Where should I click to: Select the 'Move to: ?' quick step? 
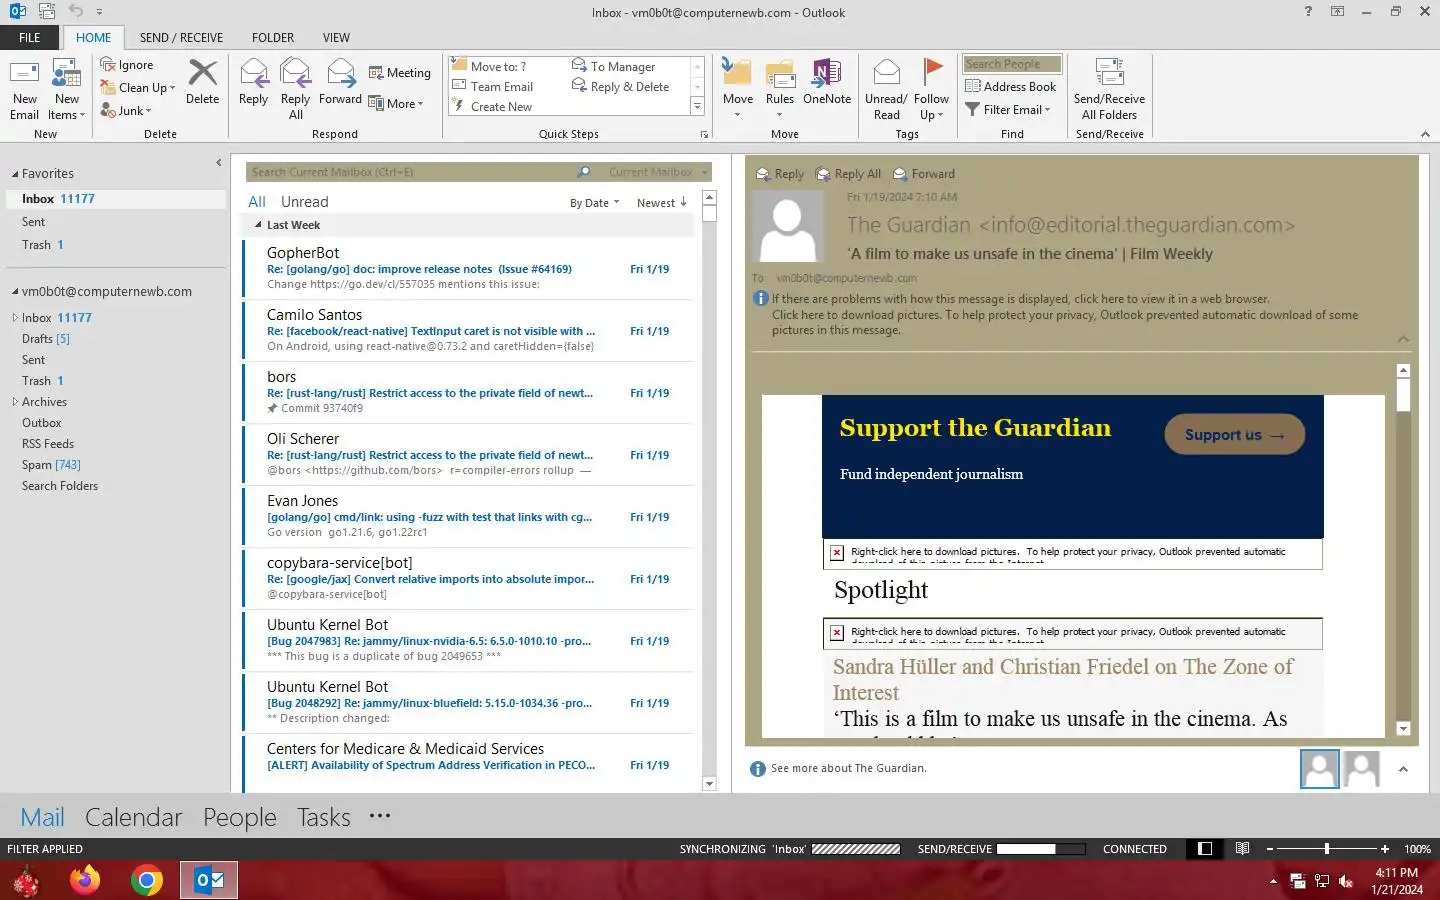pyautogui.click(x=489, y=66)
